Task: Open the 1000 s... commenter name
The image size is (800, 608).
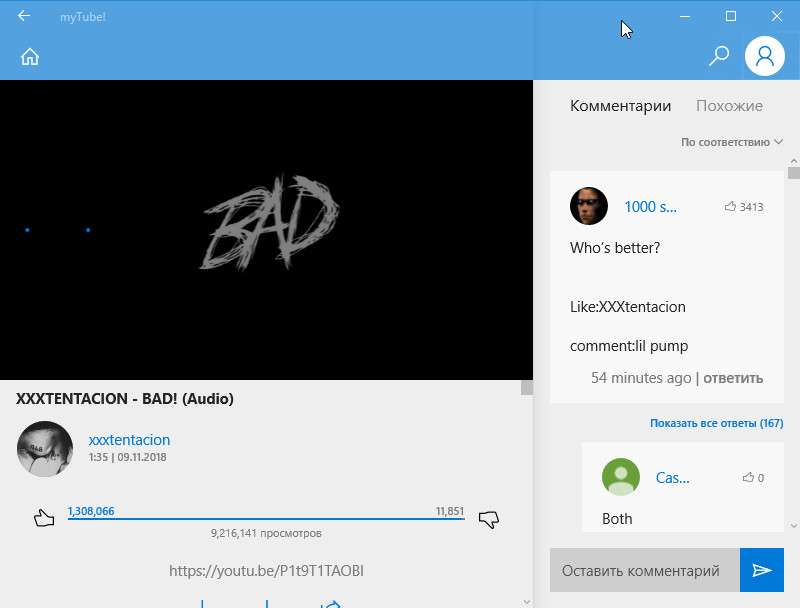Action: [x=651, y=207]
